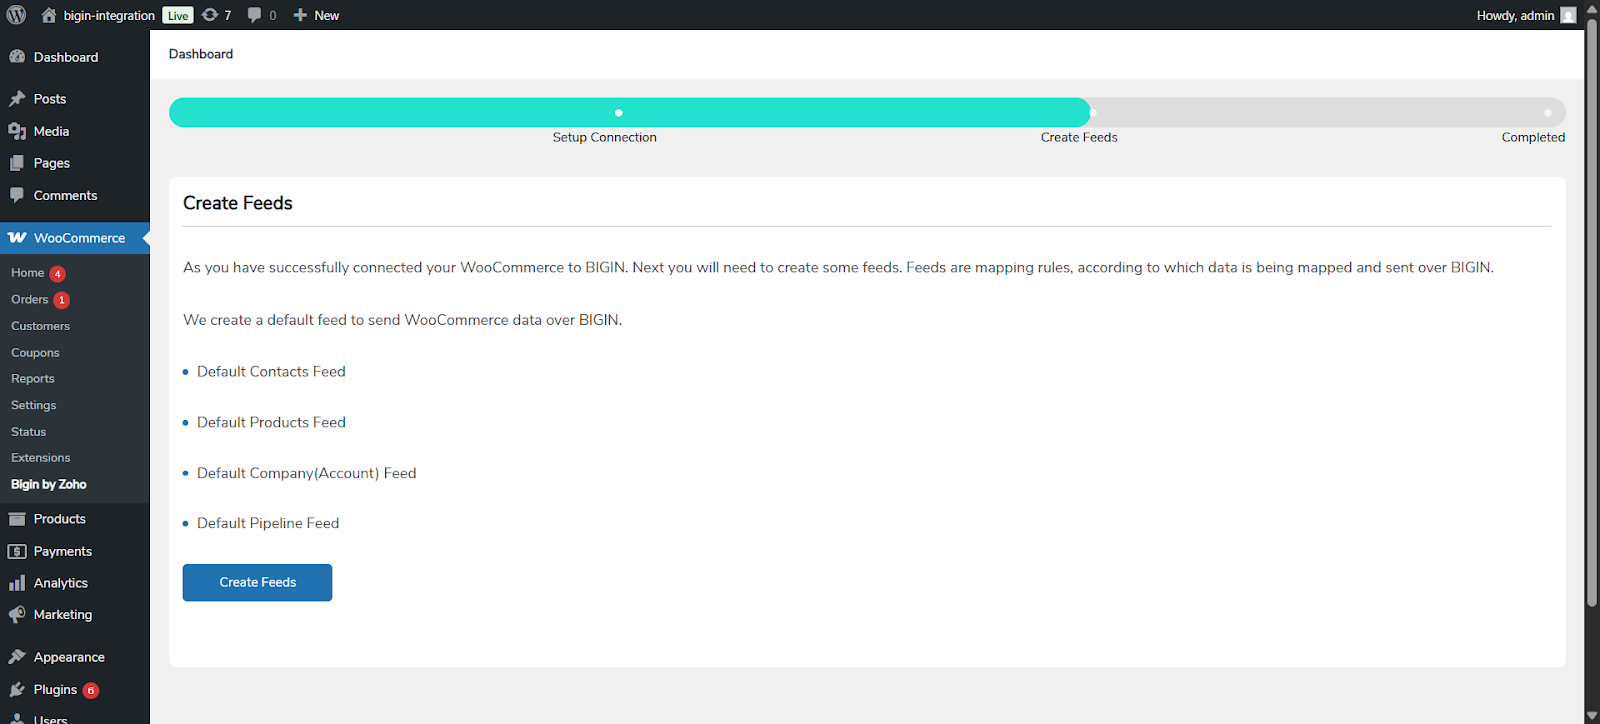The height and width of the screenshot is (724, 1600).
Task: Click the Marketing megaphone icon
Action: (x=17, y=615)
